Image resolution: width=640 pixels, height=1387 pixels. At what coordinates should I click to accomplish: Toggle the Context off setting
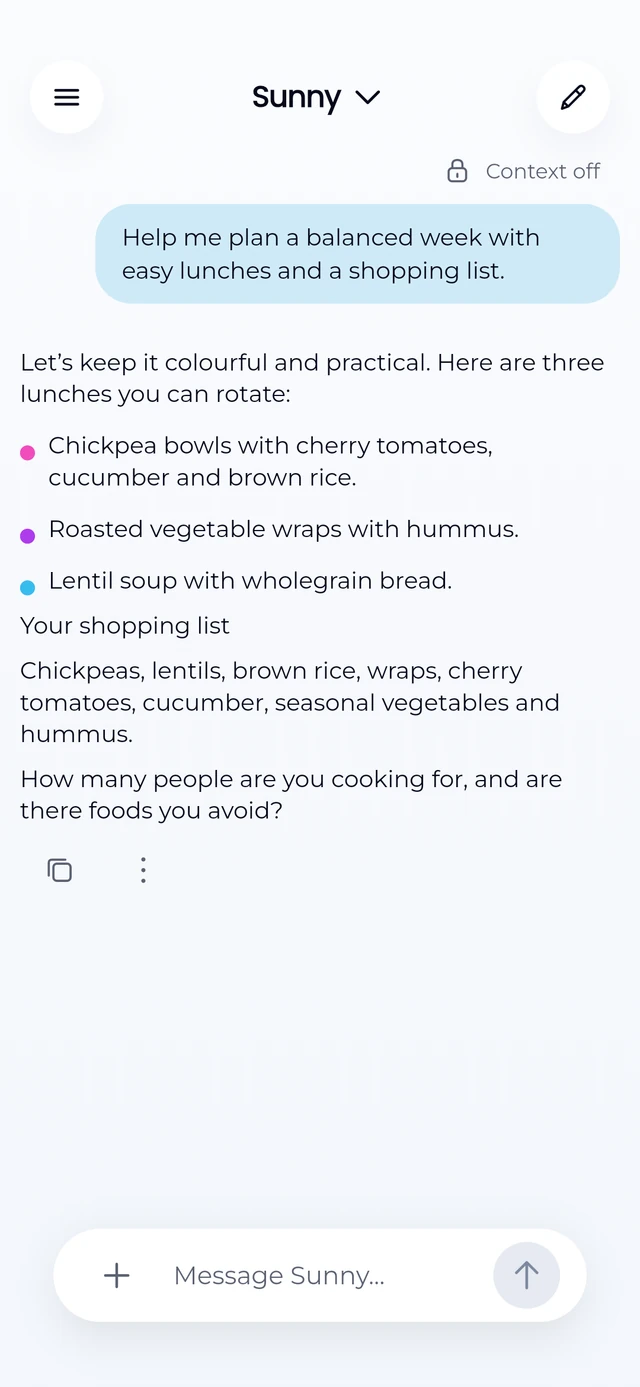click(524, 171)
